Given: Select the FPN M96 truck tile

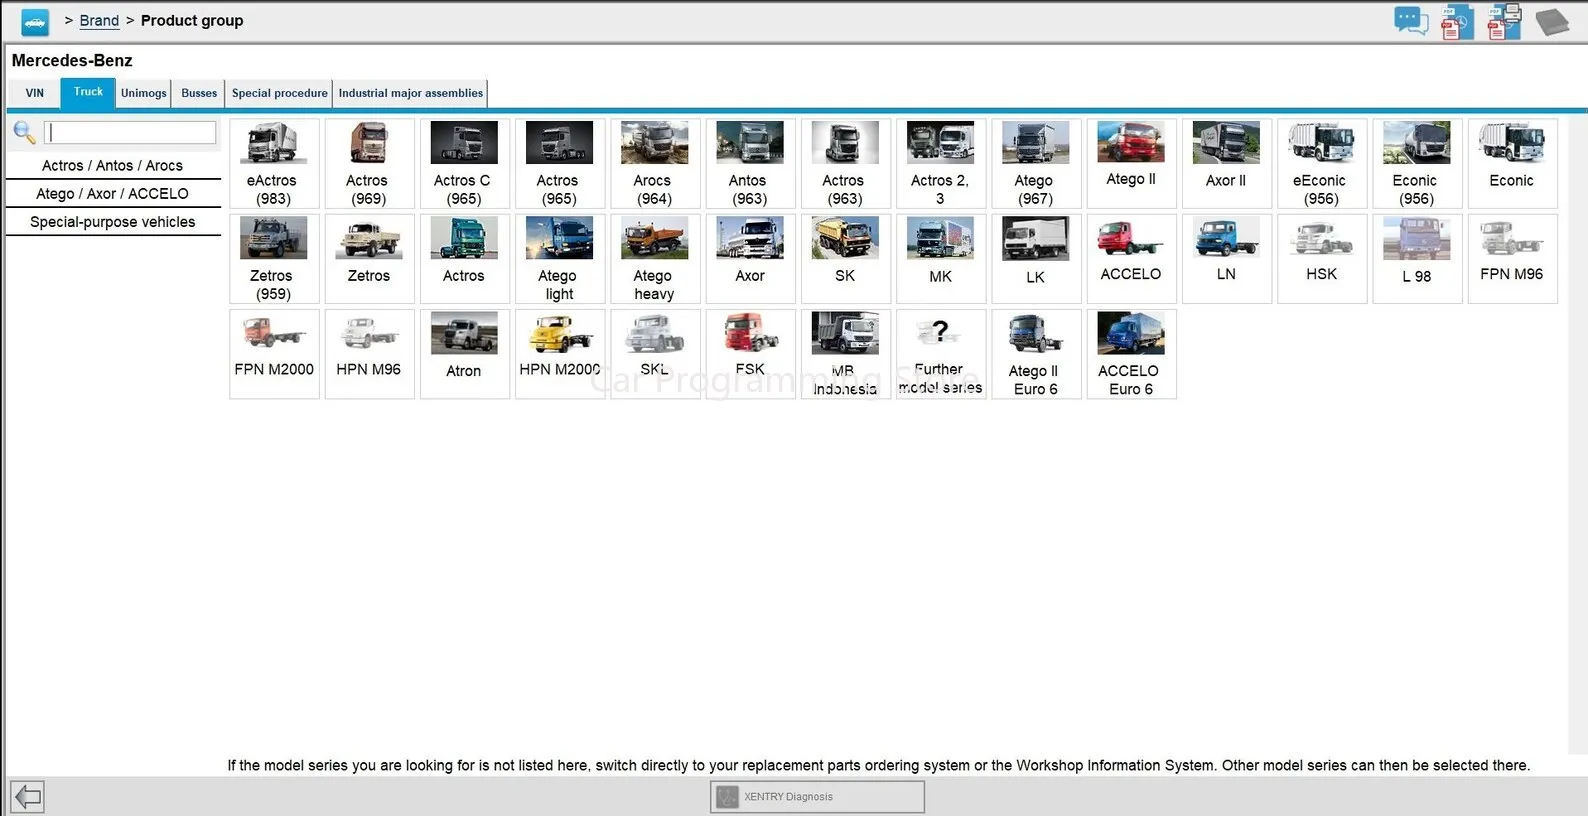Looking at the screenshot, I should tap(1512, 258).
